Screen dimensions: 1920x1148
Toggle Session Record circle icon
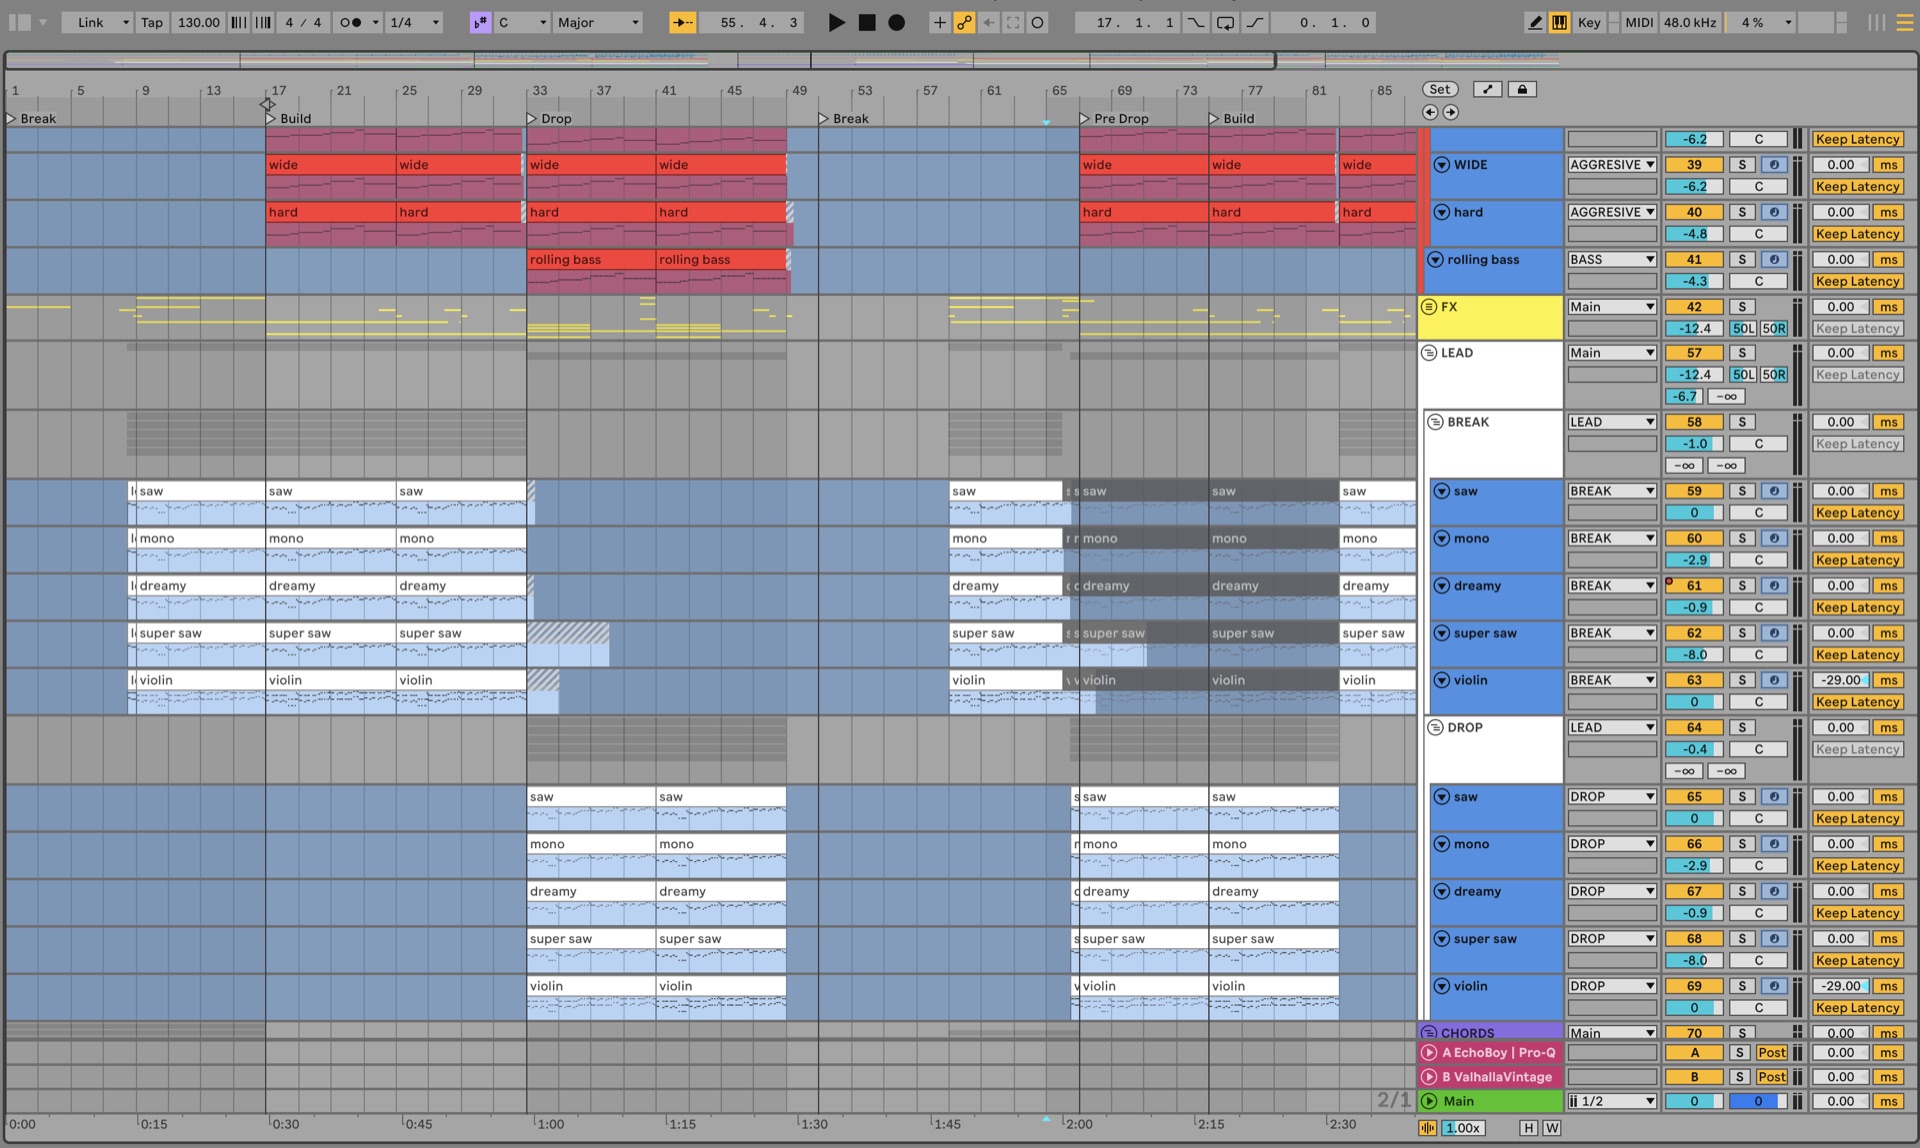(1037, 22)
